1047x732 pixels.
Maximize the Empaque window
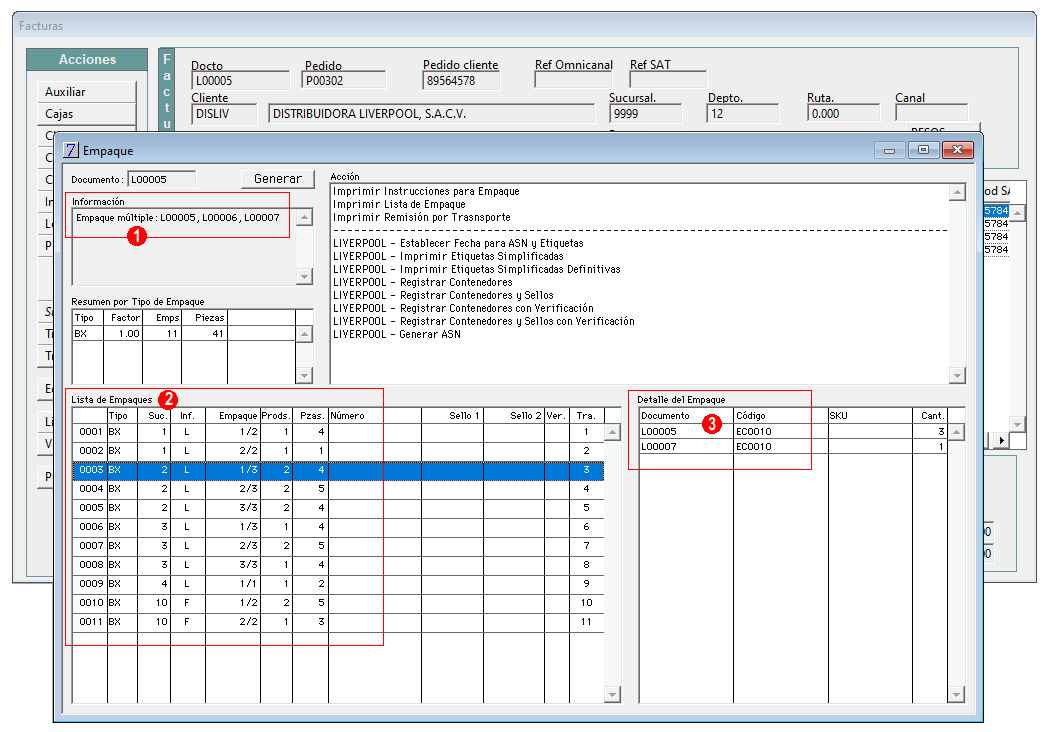coord(923,150)
